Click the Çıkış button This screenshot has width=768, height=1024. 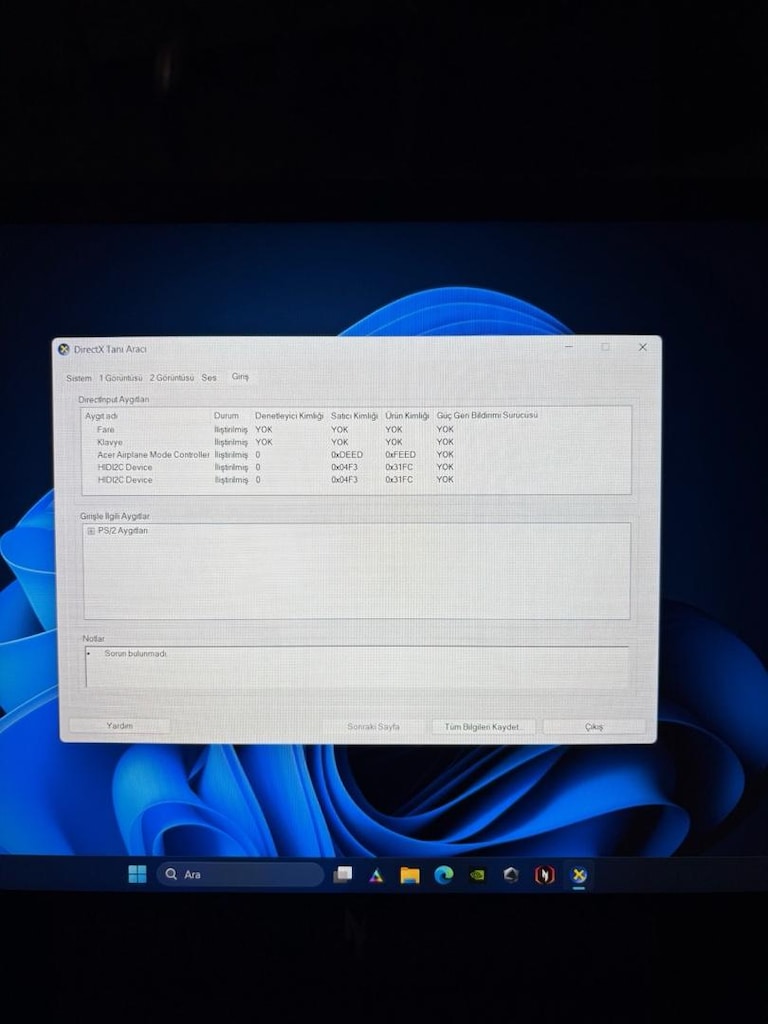594,727
